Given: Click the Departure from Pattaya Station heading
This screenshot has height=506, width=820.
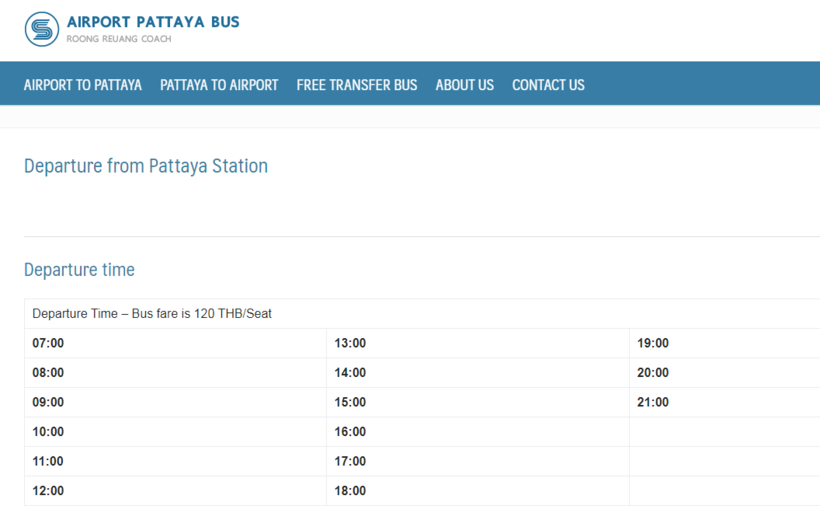Looking at the screenshot, I should (x=146, y=166).
